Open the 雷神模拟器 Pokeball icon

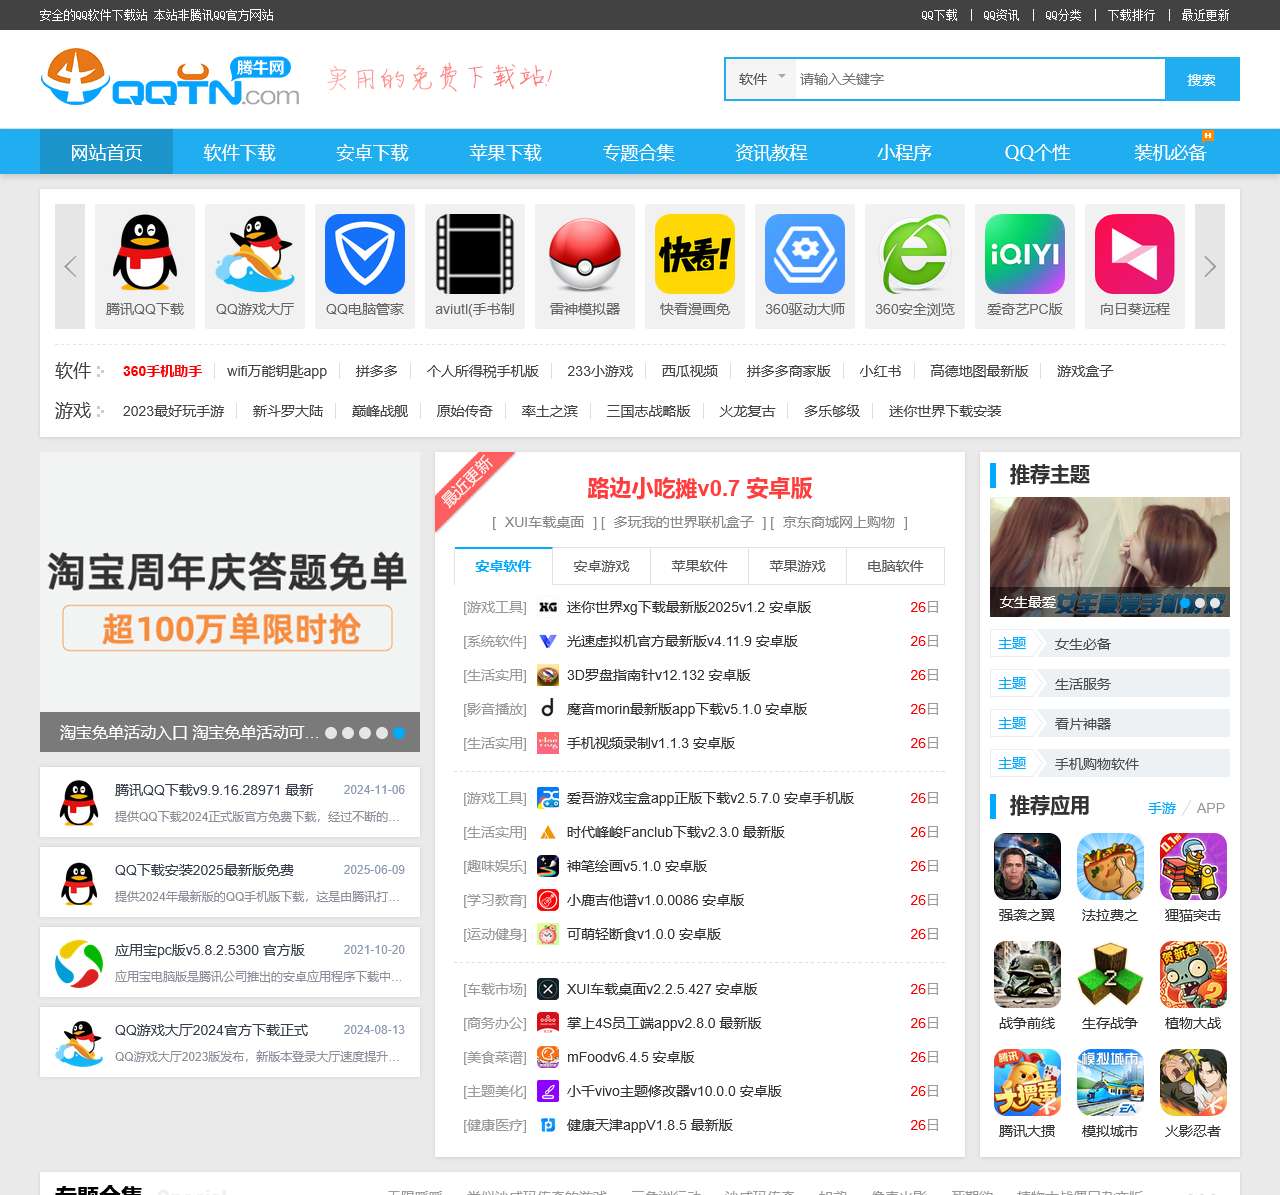[585, 254]
